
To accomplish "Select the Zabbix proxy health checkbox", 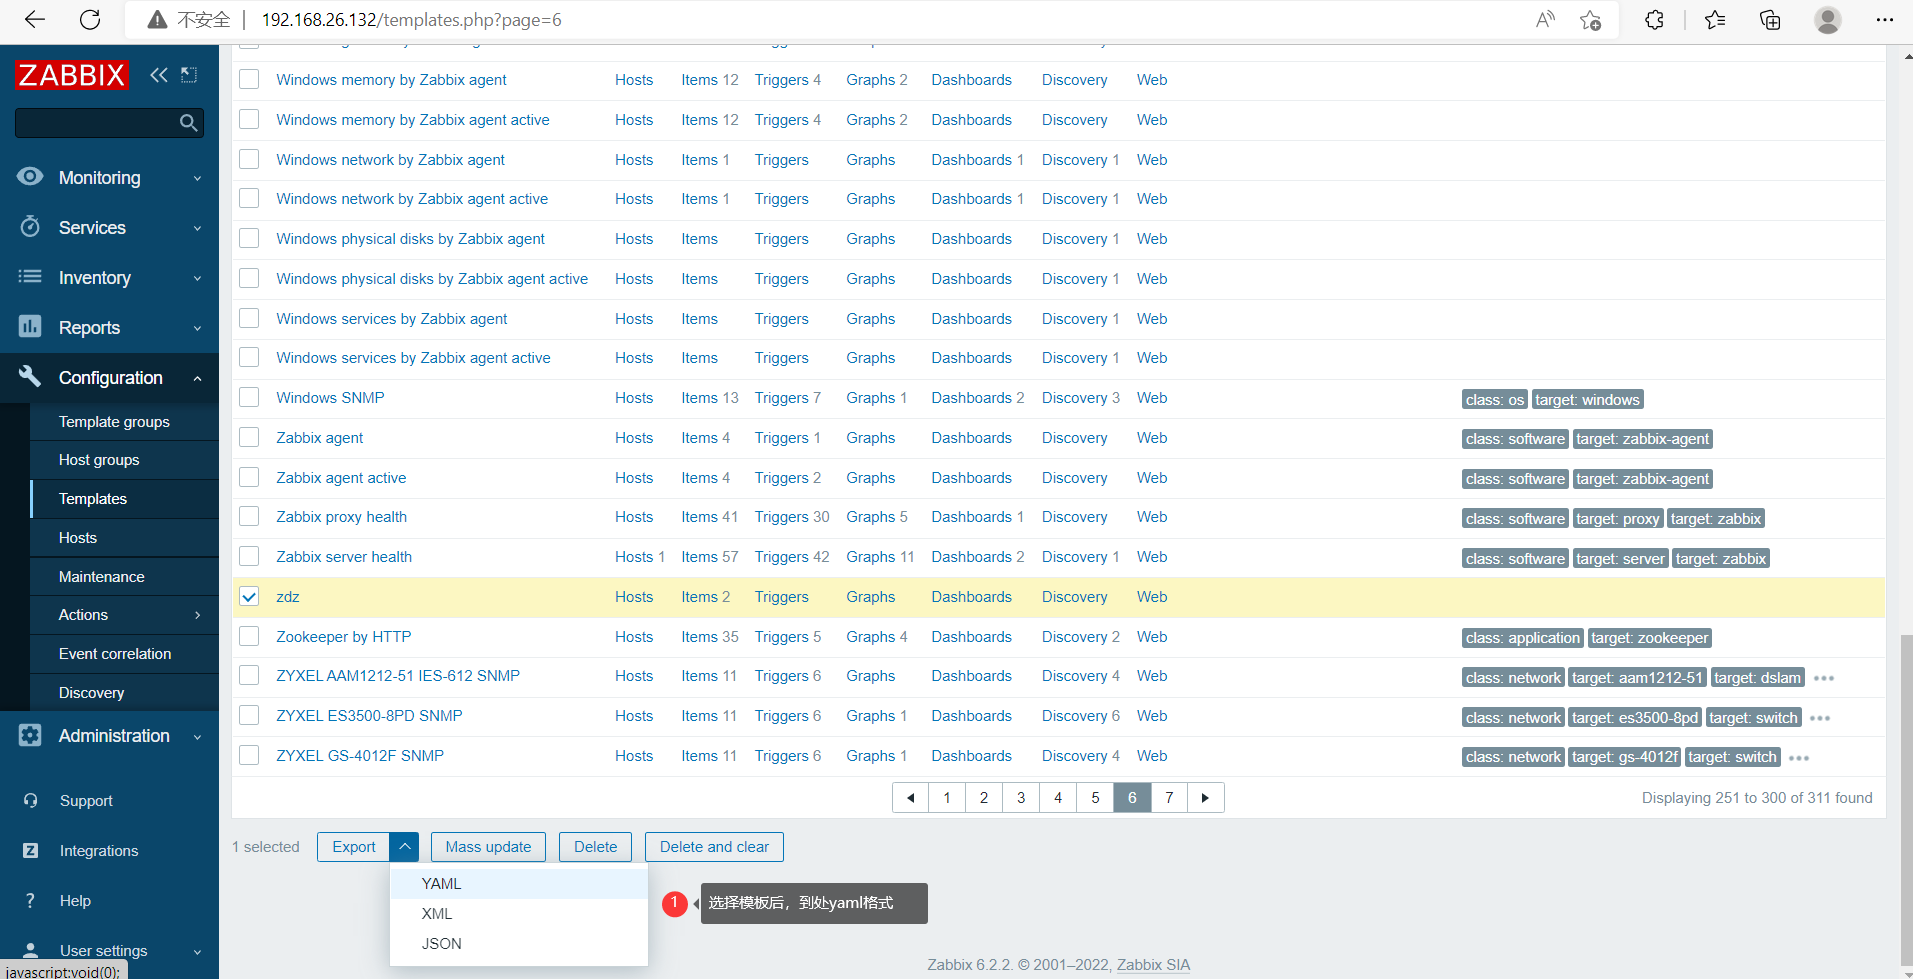I will point(249,516).
